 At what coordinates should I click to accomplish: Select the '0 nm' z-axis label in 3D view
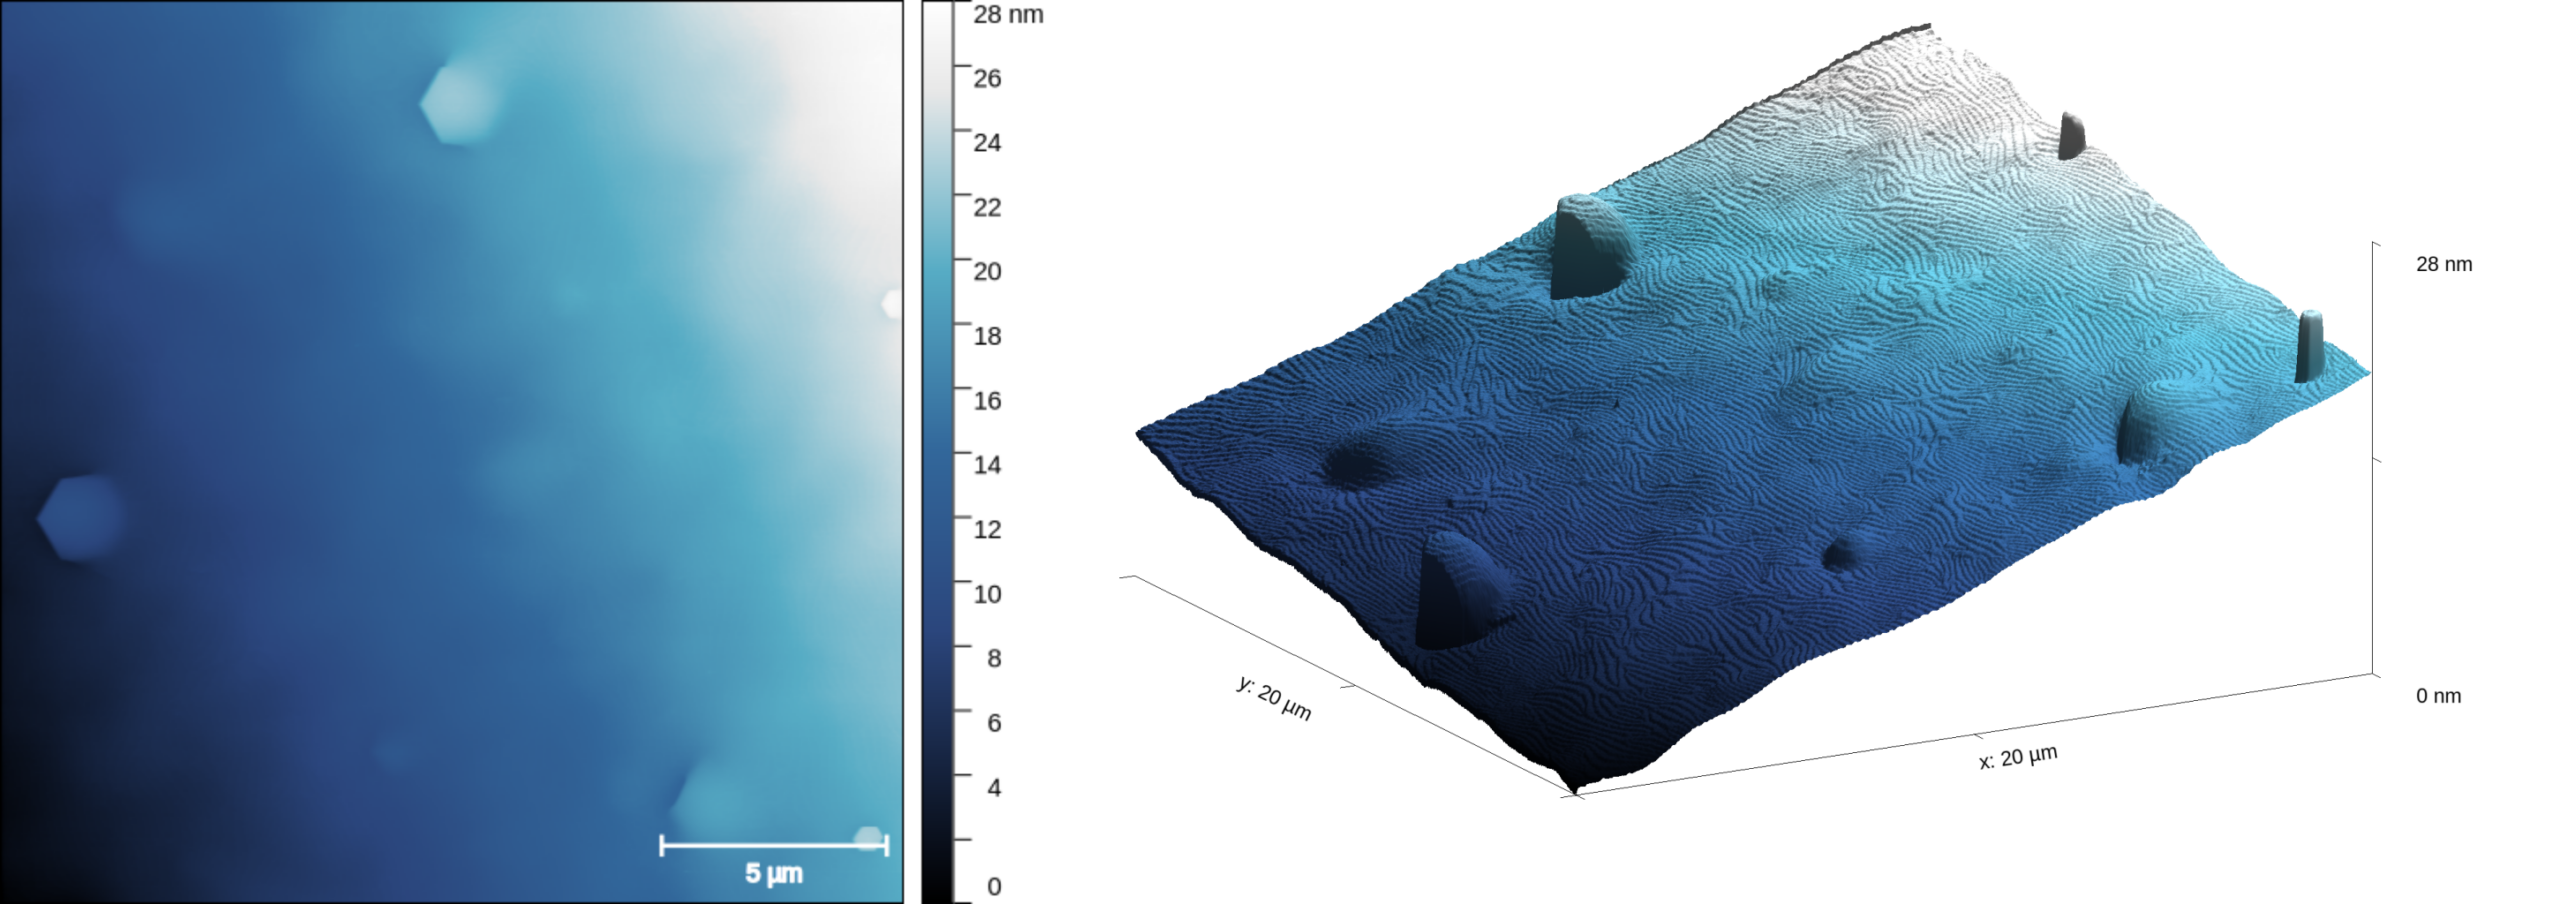(x=2438, y=696)
